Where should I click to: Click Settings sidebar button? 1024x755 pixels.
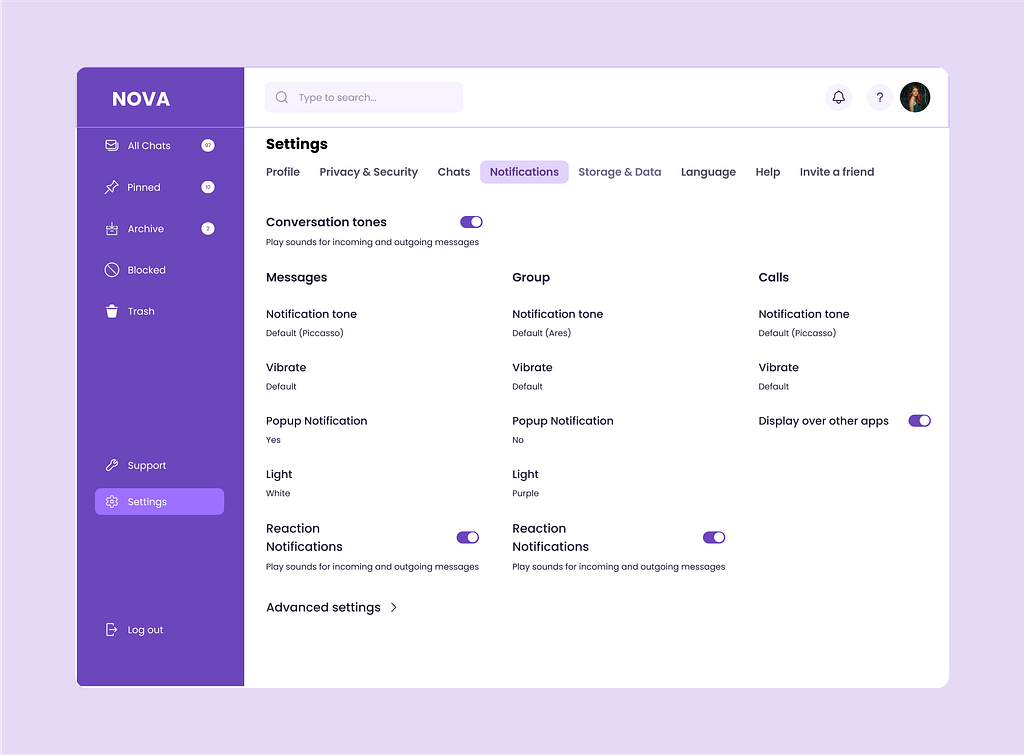160,502
